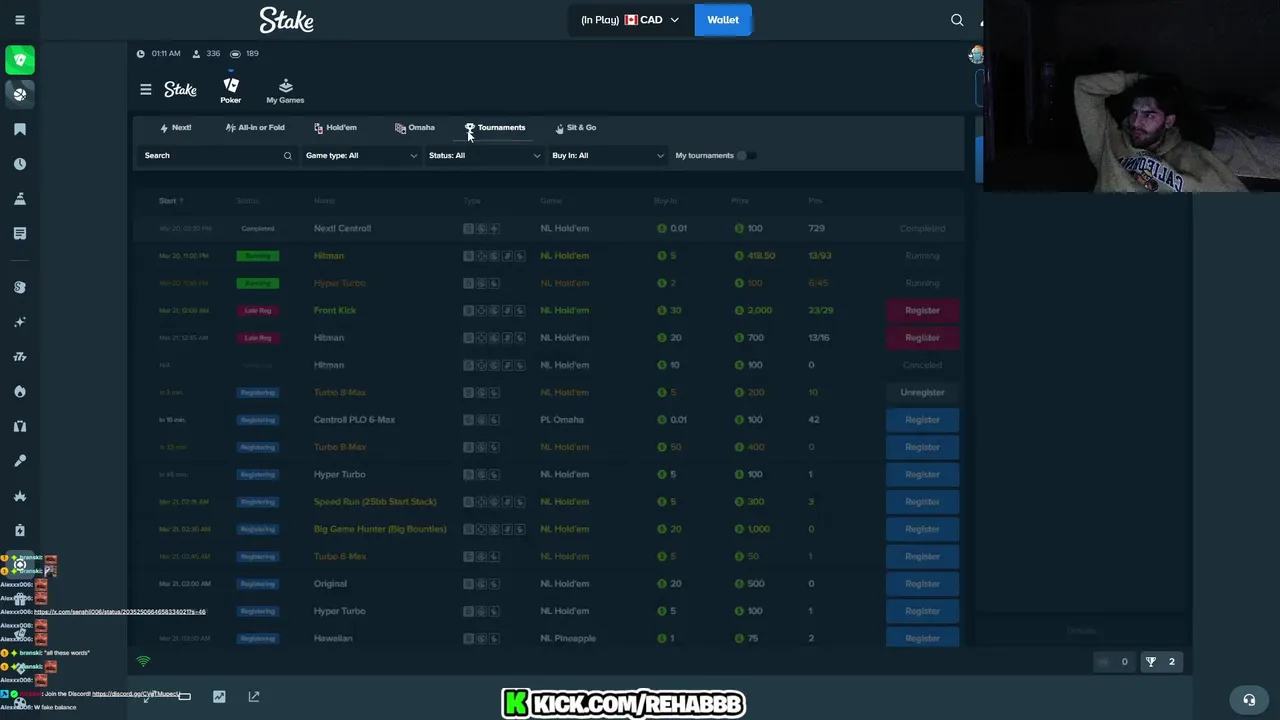
Task: Click the live stats chart icon
Action: click(x=219, y=696)
